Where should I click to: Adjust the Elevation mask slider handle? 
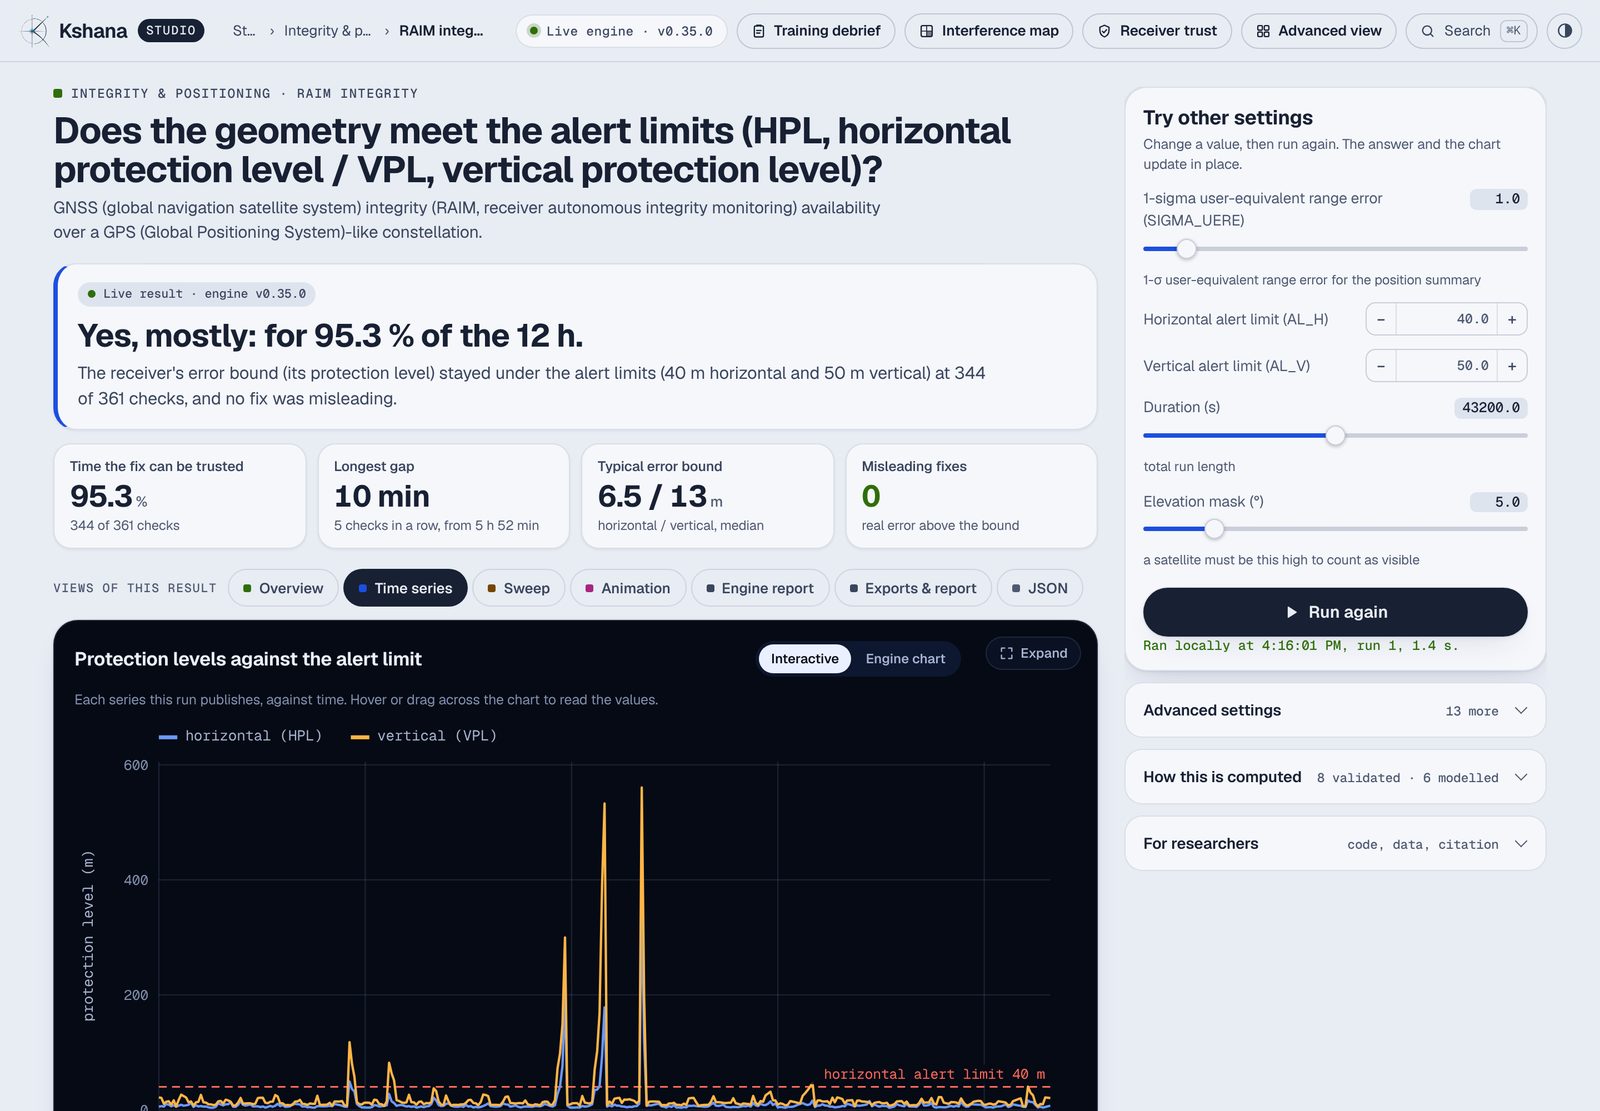(1214, 529)
